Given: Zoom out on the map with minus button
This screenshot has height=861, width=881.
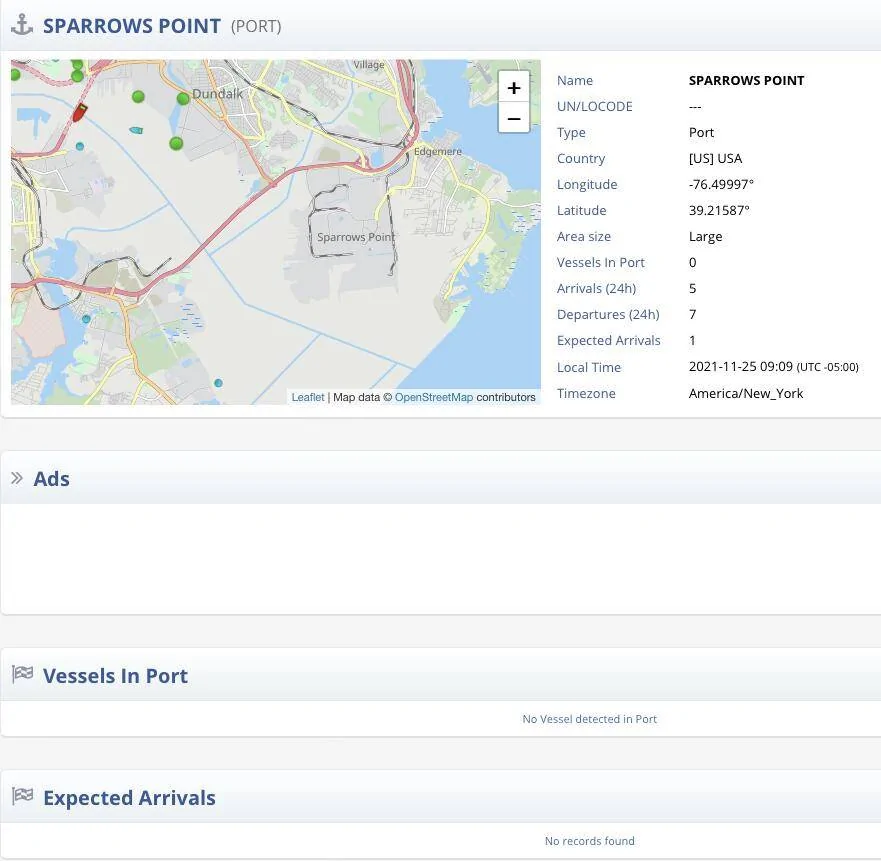Looking at the screenshot, I should pyautogui.click(x=514, y=118).
